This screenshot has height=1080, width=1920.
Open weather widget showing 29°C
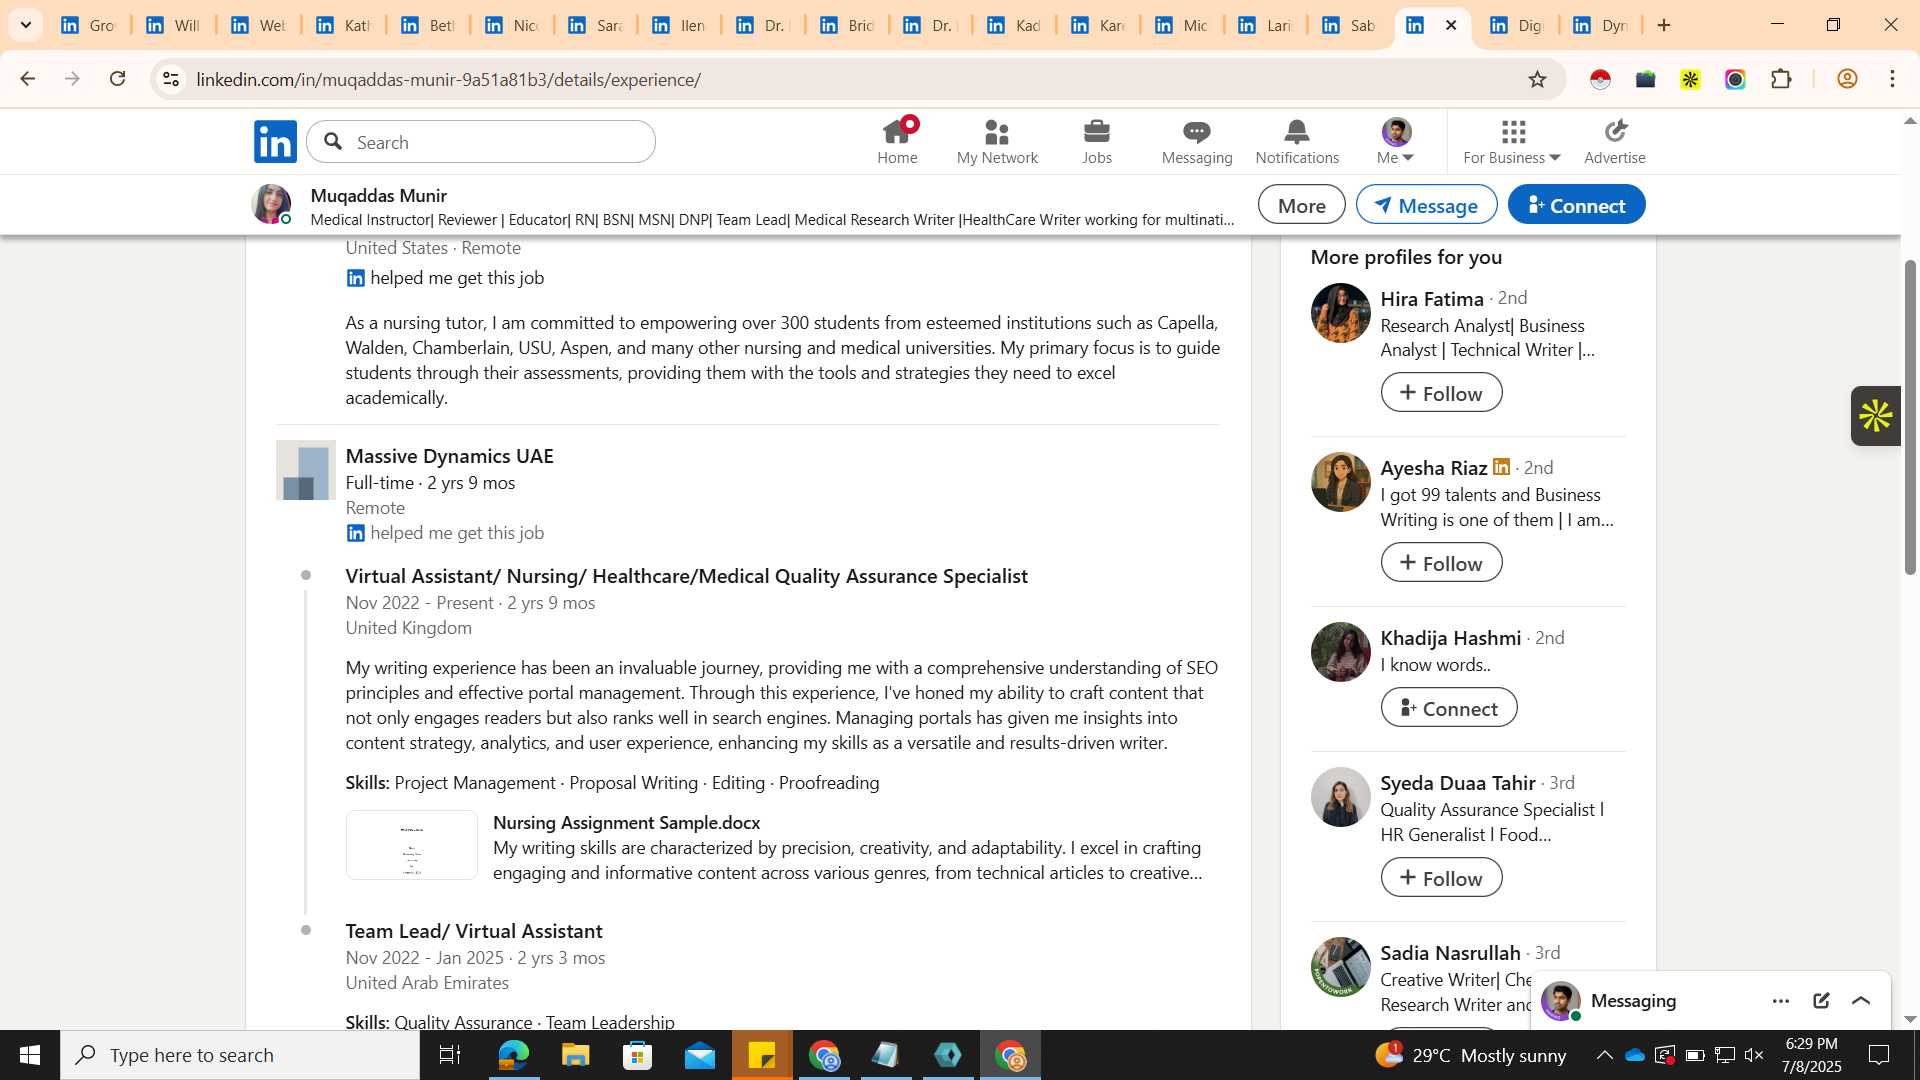click(1470, 1055)
